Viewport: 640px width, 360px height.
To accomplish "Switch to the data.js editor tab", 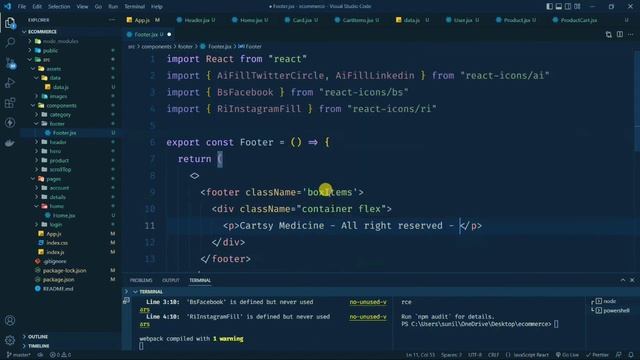I will (412, 20).
